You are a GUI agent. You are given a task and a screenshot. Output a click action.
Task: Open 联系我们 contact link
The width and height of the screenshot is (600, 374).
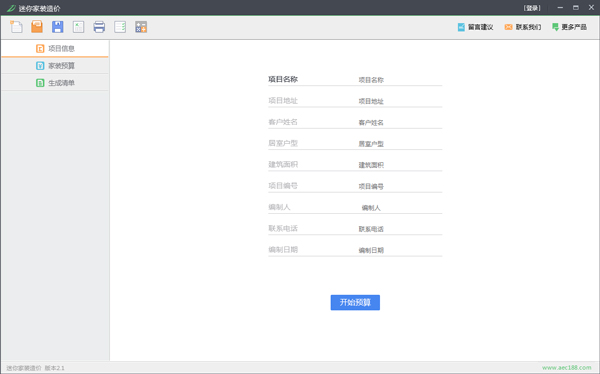[523, 27]
